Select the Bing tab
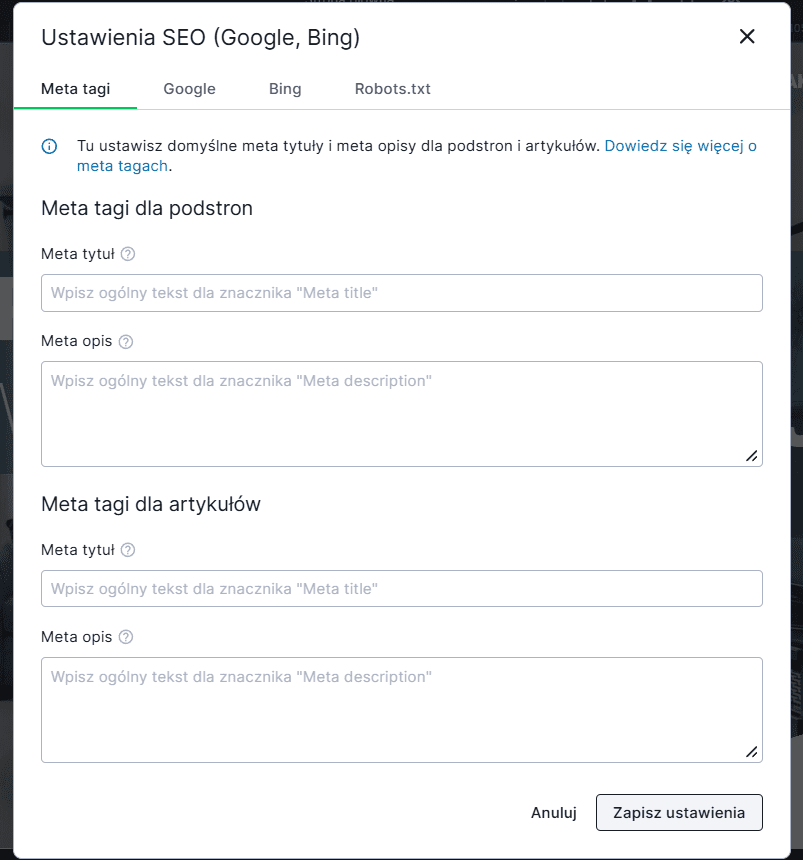 [x=285, y=89]
